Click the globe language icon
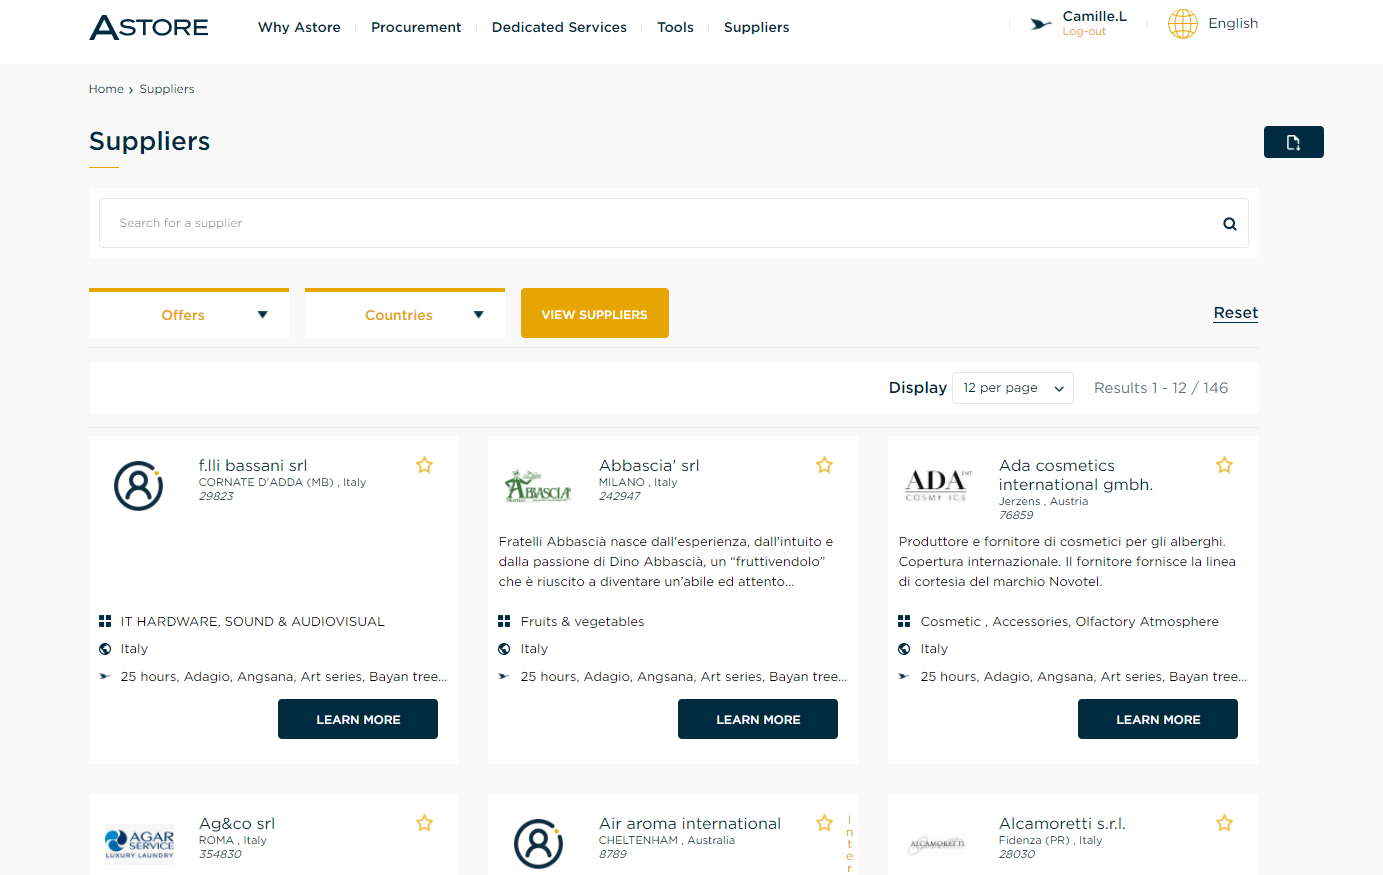Viewport: 1383px width, 875px height. coord(1182,24)
